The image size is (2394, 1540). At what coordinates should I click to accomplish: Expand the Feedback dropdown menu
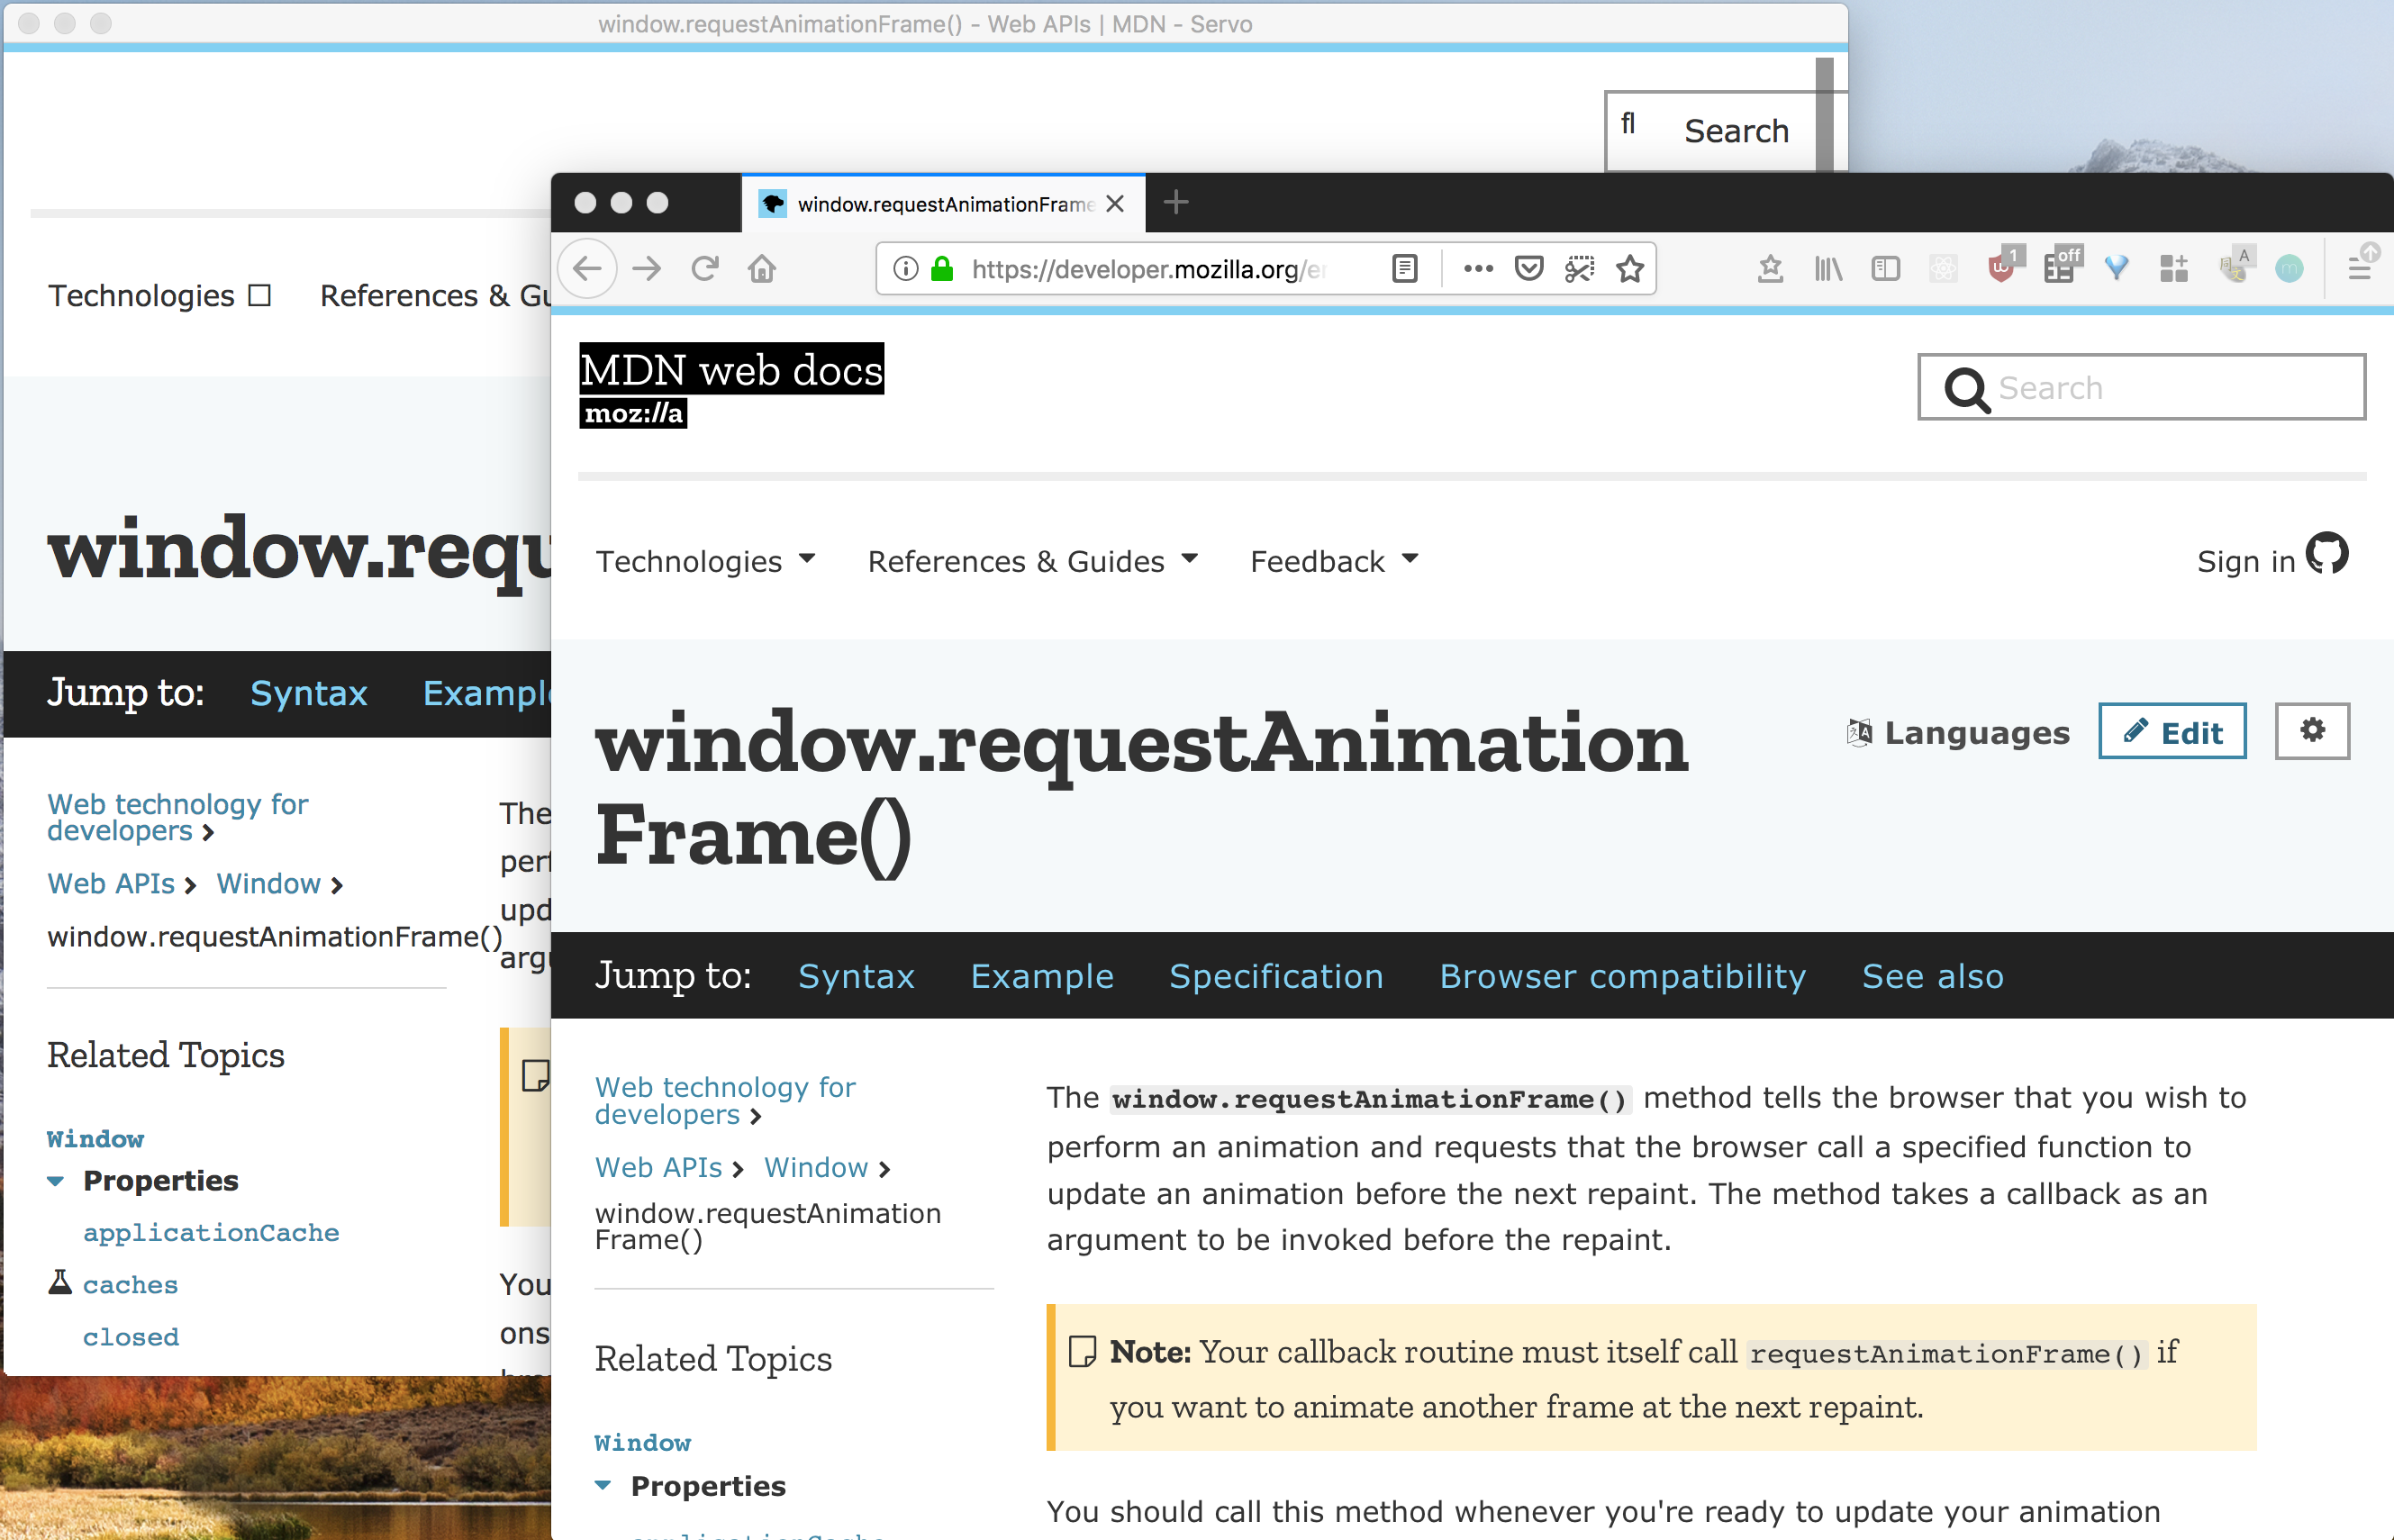1334,561
